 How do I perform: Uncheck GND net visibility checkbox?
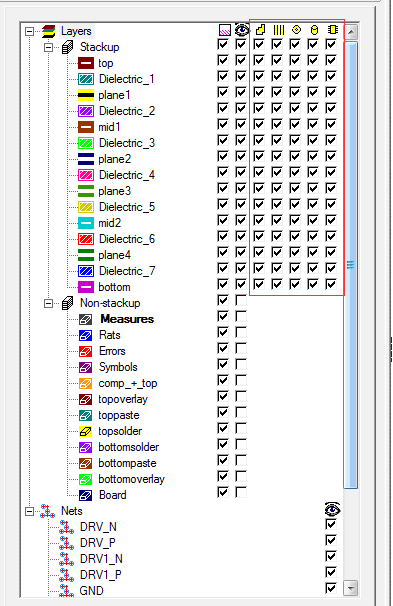331,589
